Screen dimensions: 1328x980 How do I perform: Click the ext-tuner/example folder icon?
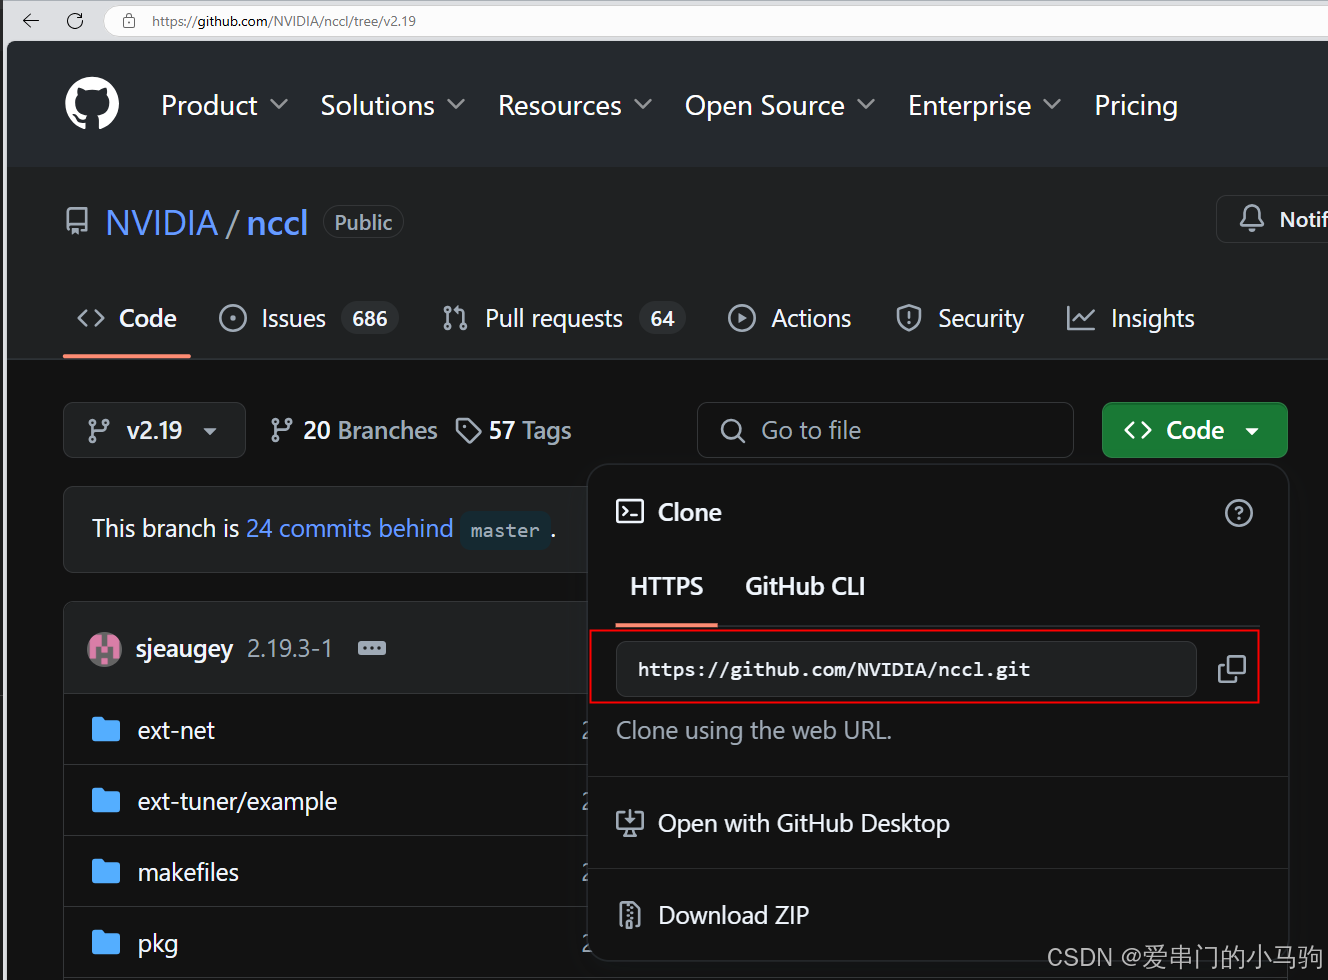coord(106,801)
